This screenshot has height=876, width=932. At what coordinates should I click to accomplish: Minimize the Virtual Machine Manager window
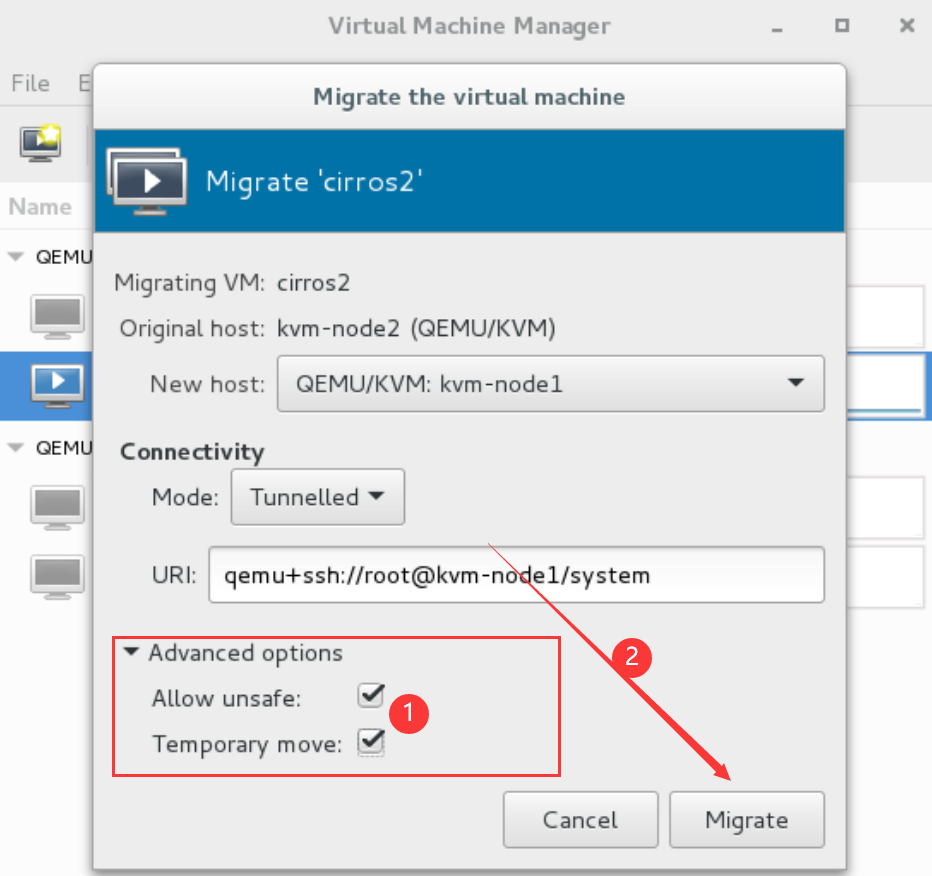777,30
